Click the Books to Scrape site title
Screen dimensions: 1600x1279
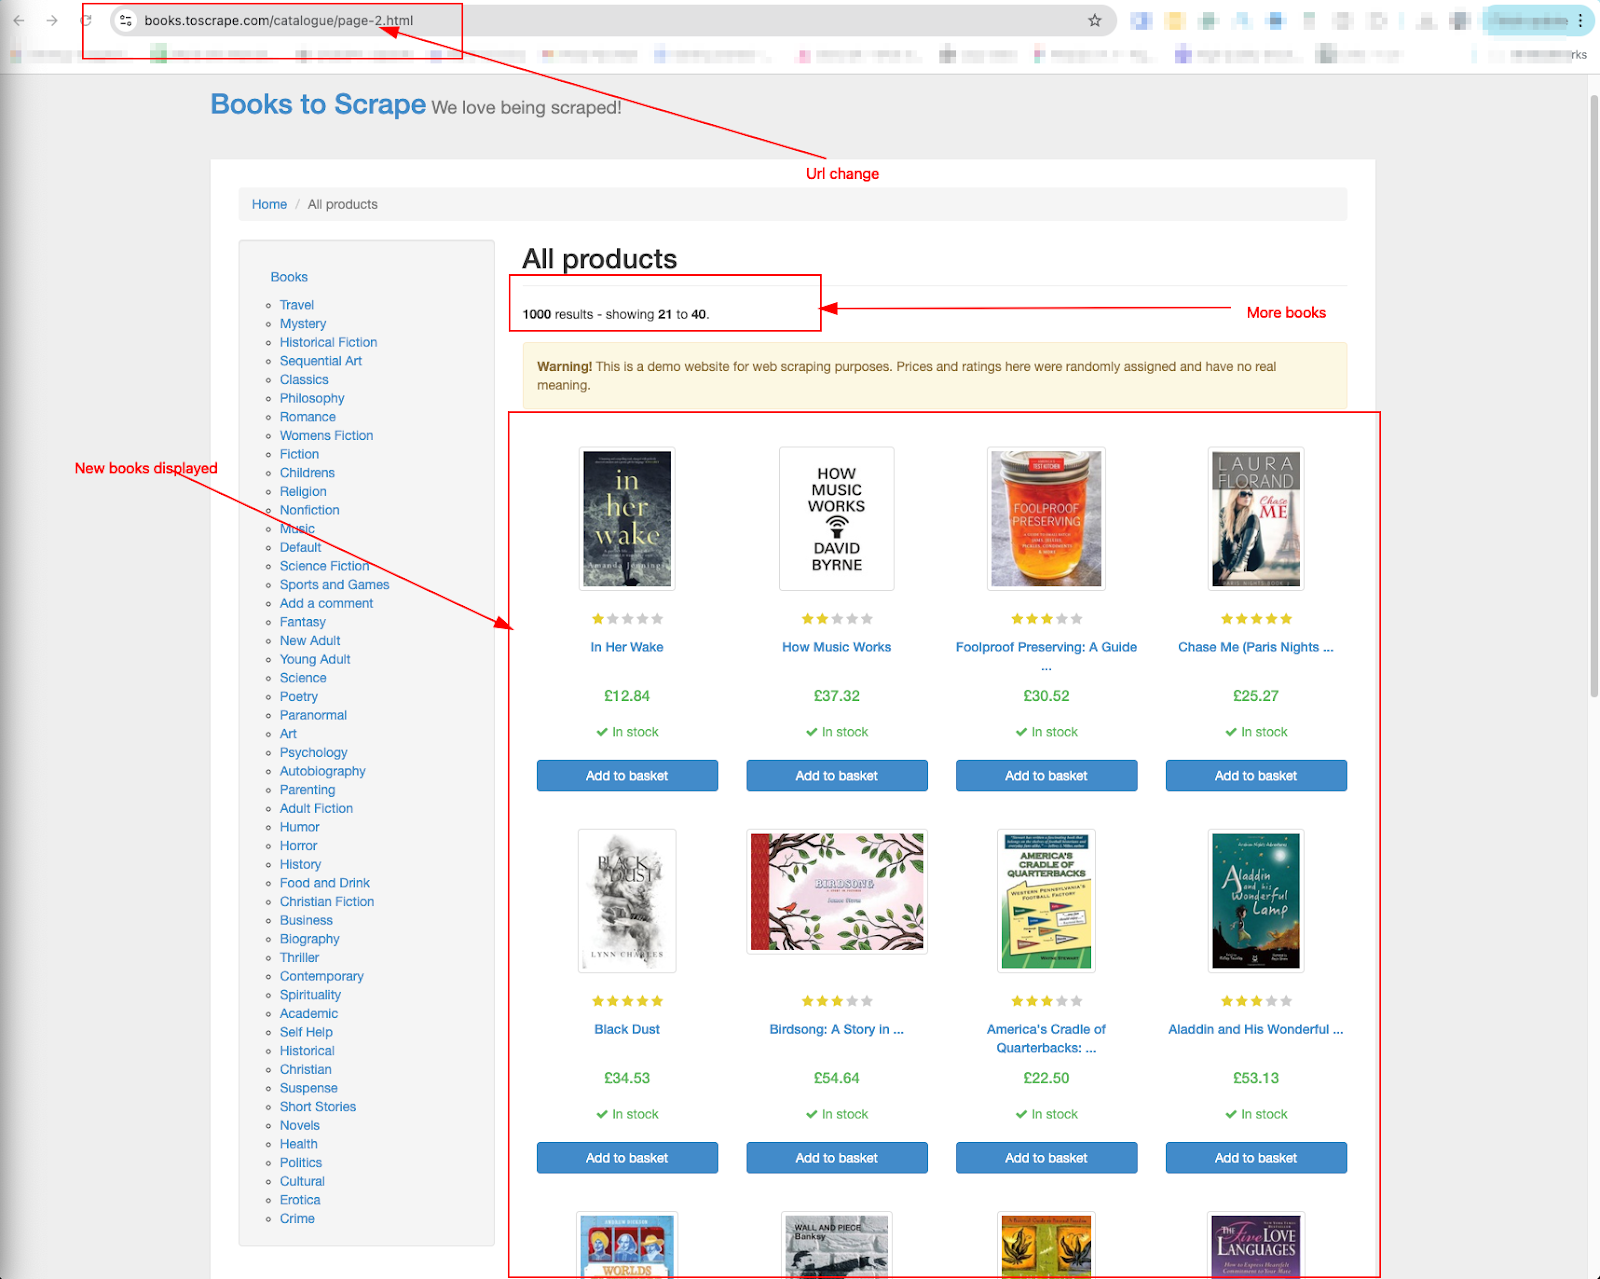[x=318, y=104]
